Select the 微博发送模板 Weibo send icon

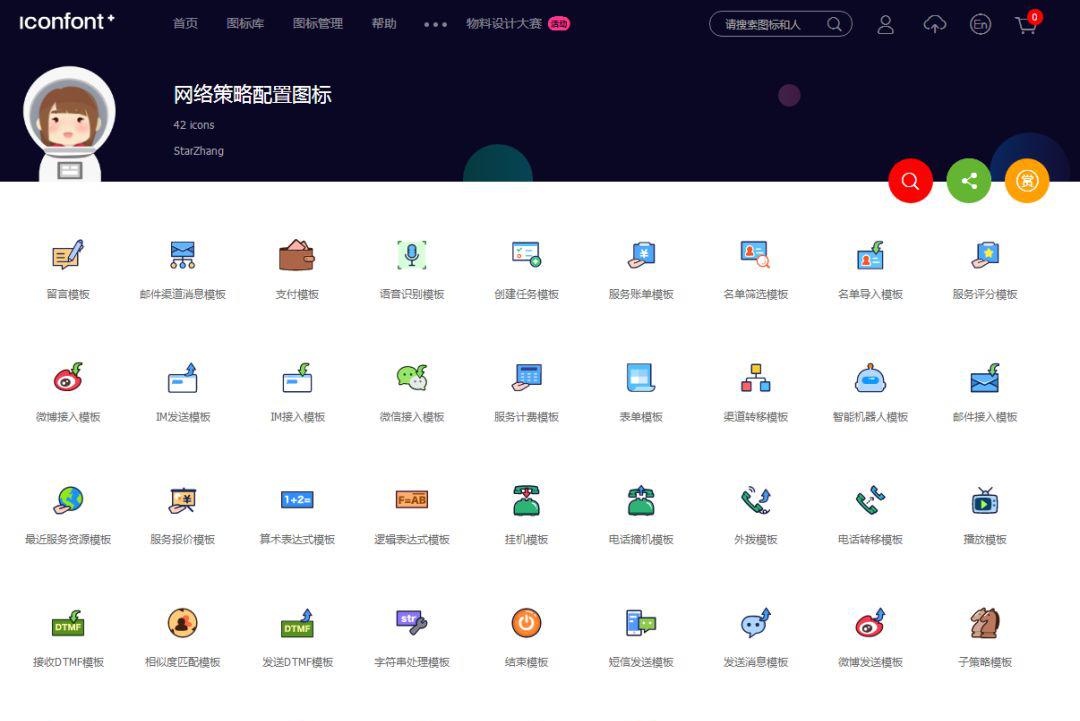click(870, 623)
